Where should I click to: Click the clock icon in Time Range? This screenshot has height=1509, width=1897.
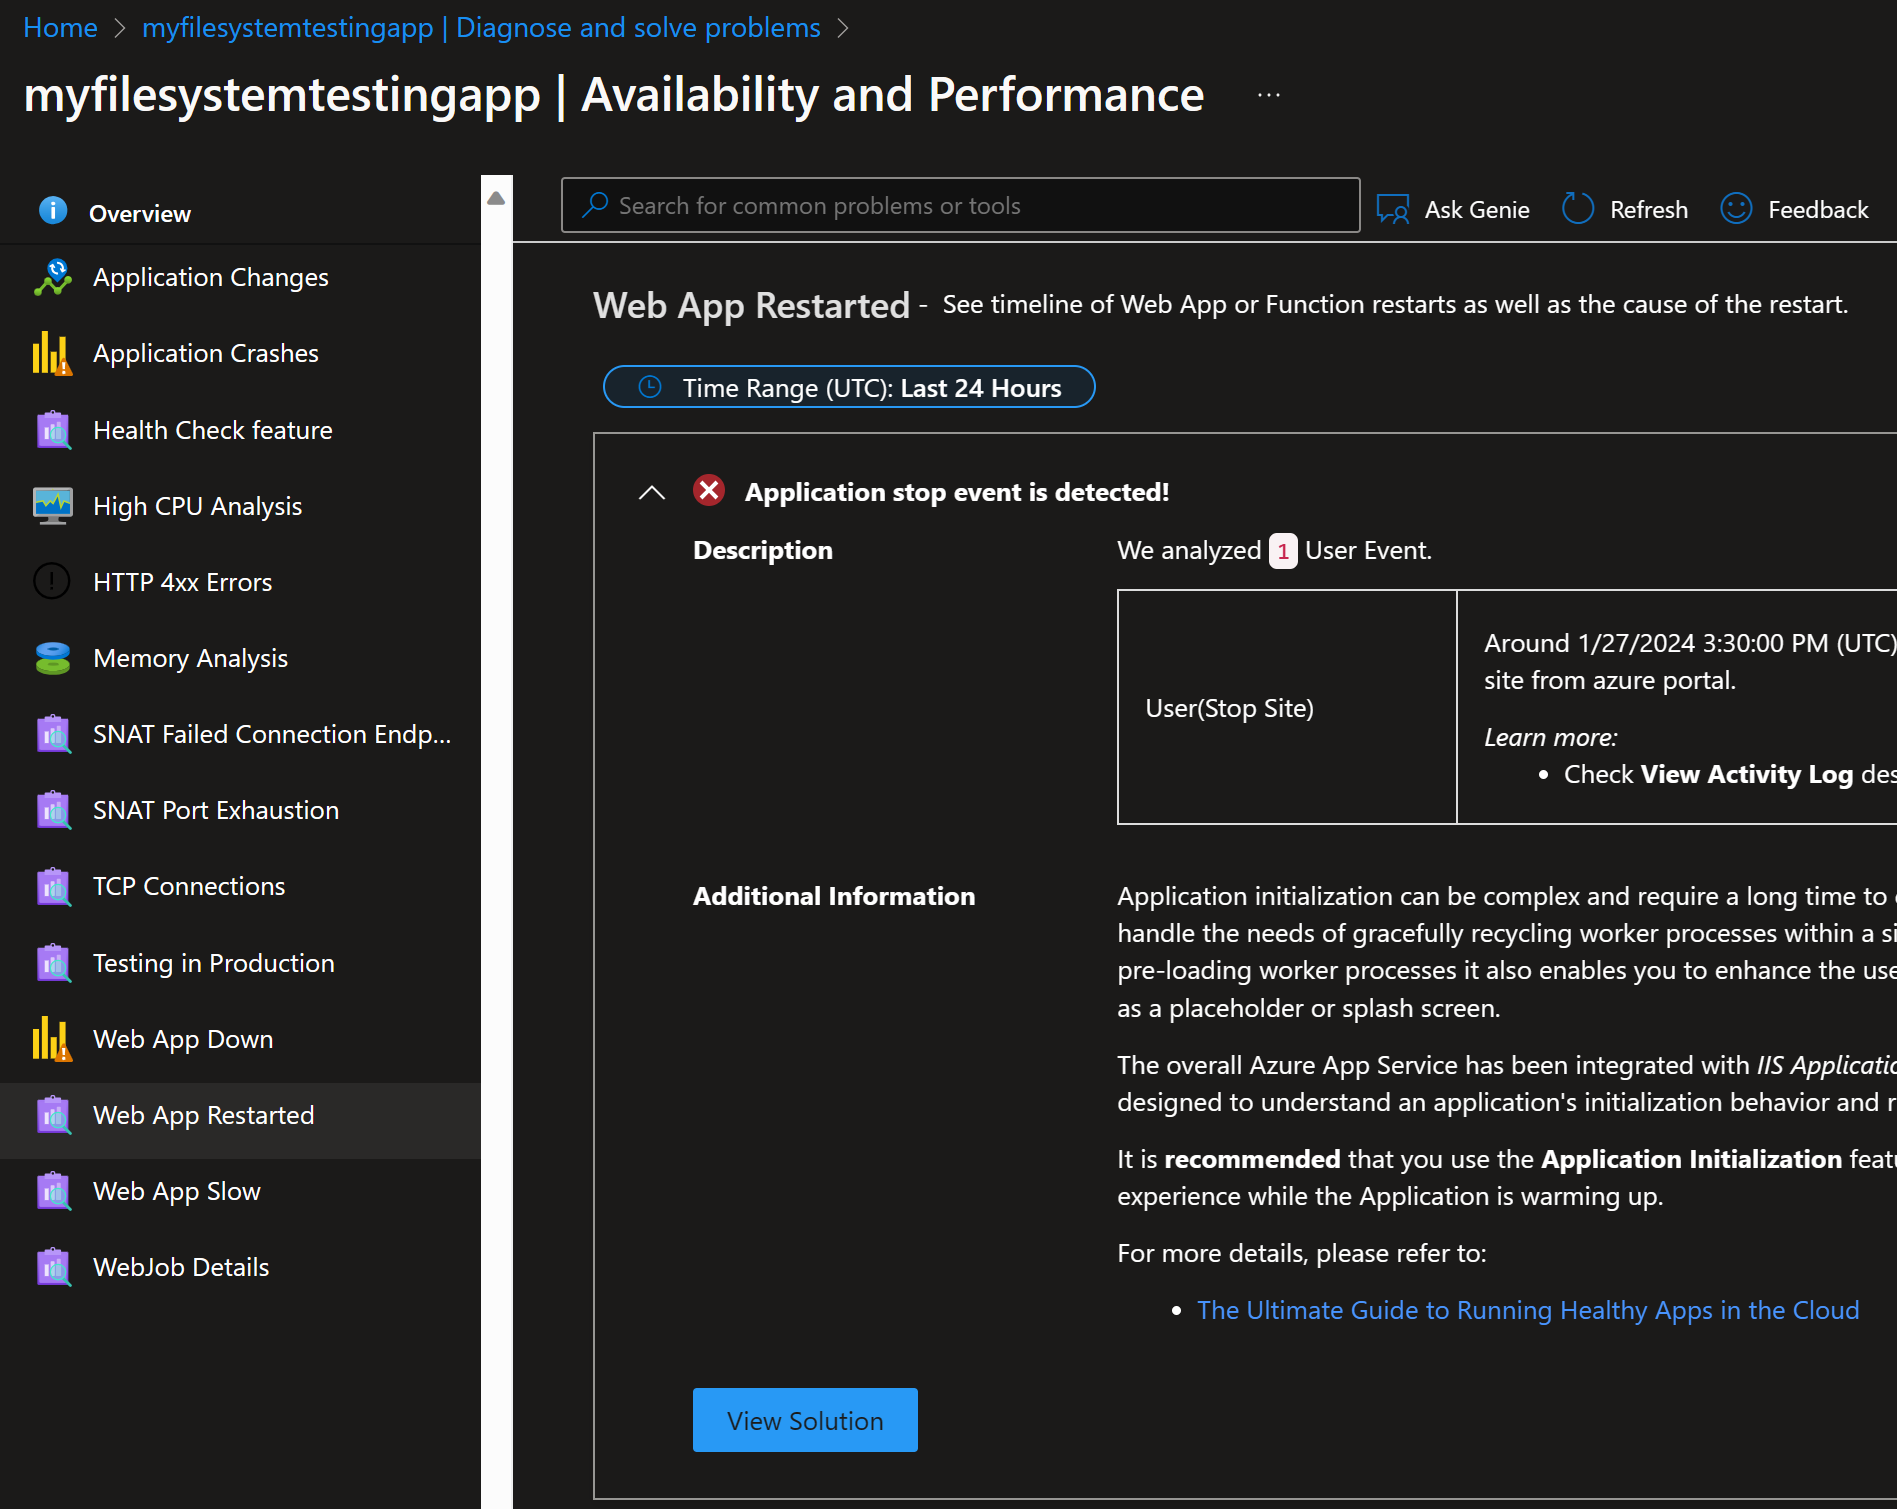(x=650, y=387)
